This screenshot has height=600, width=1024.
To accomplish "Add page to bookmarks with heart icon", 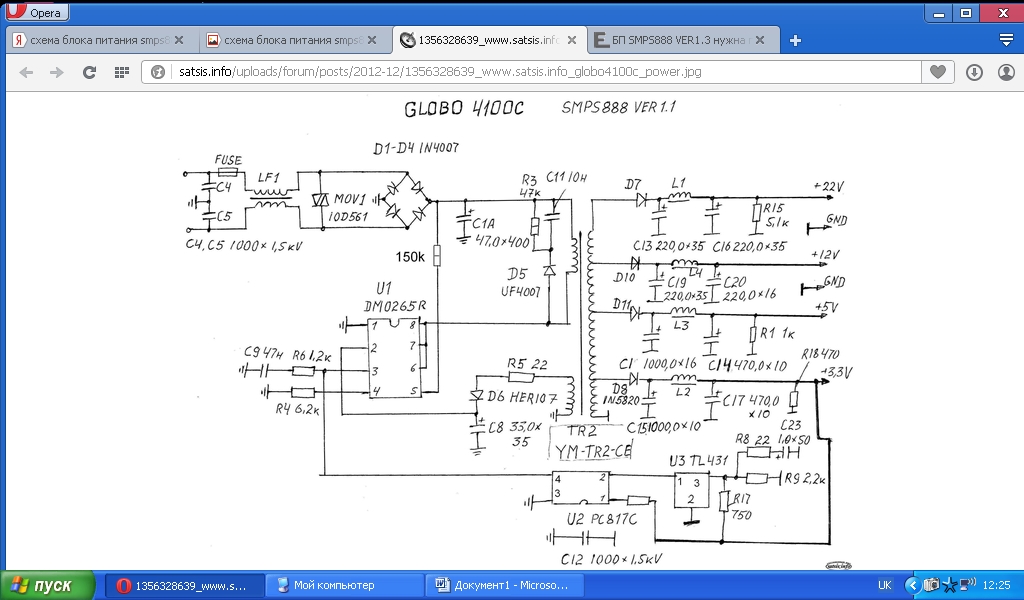I will click(937, 72).
